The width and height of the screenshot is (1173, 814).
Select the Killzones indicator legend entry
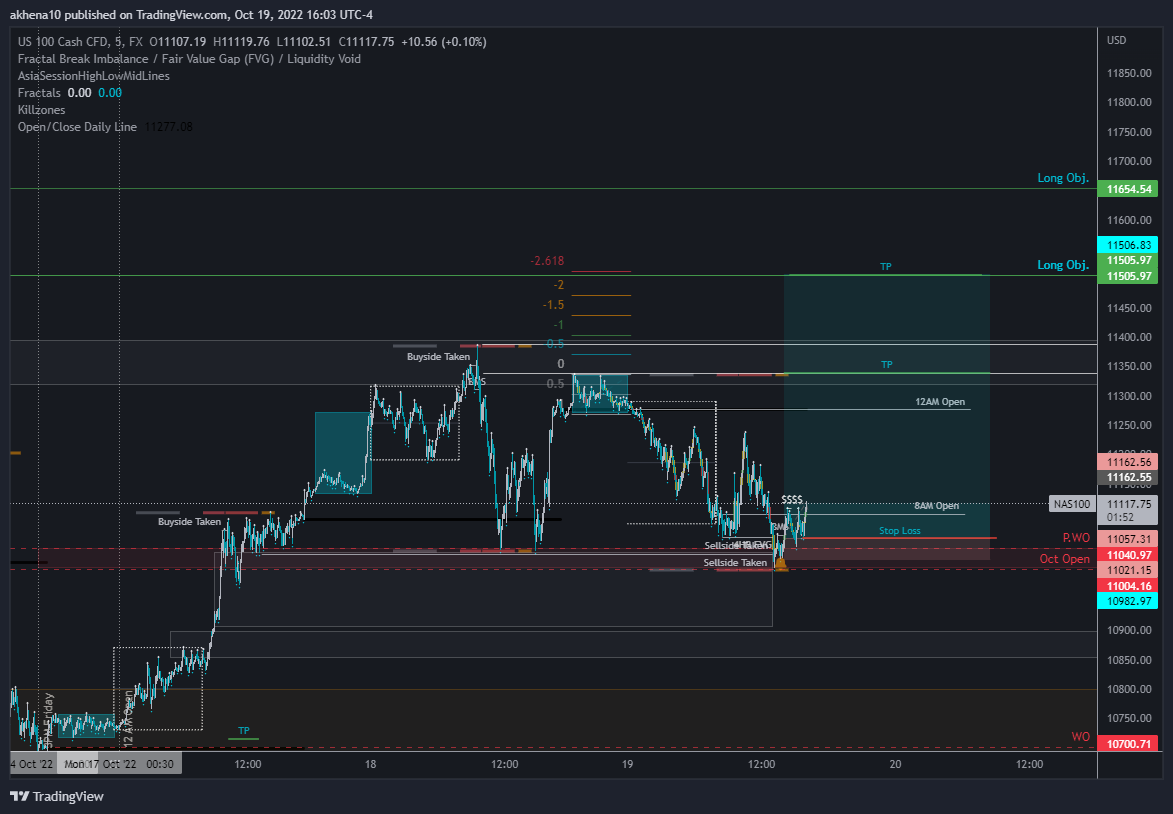click(x=41, y=110)
